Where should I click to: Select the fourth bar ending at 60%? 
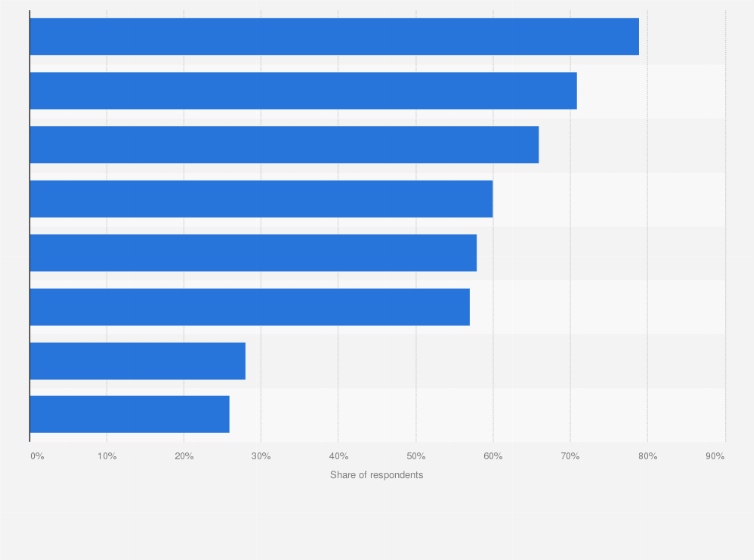click(261, 199)
